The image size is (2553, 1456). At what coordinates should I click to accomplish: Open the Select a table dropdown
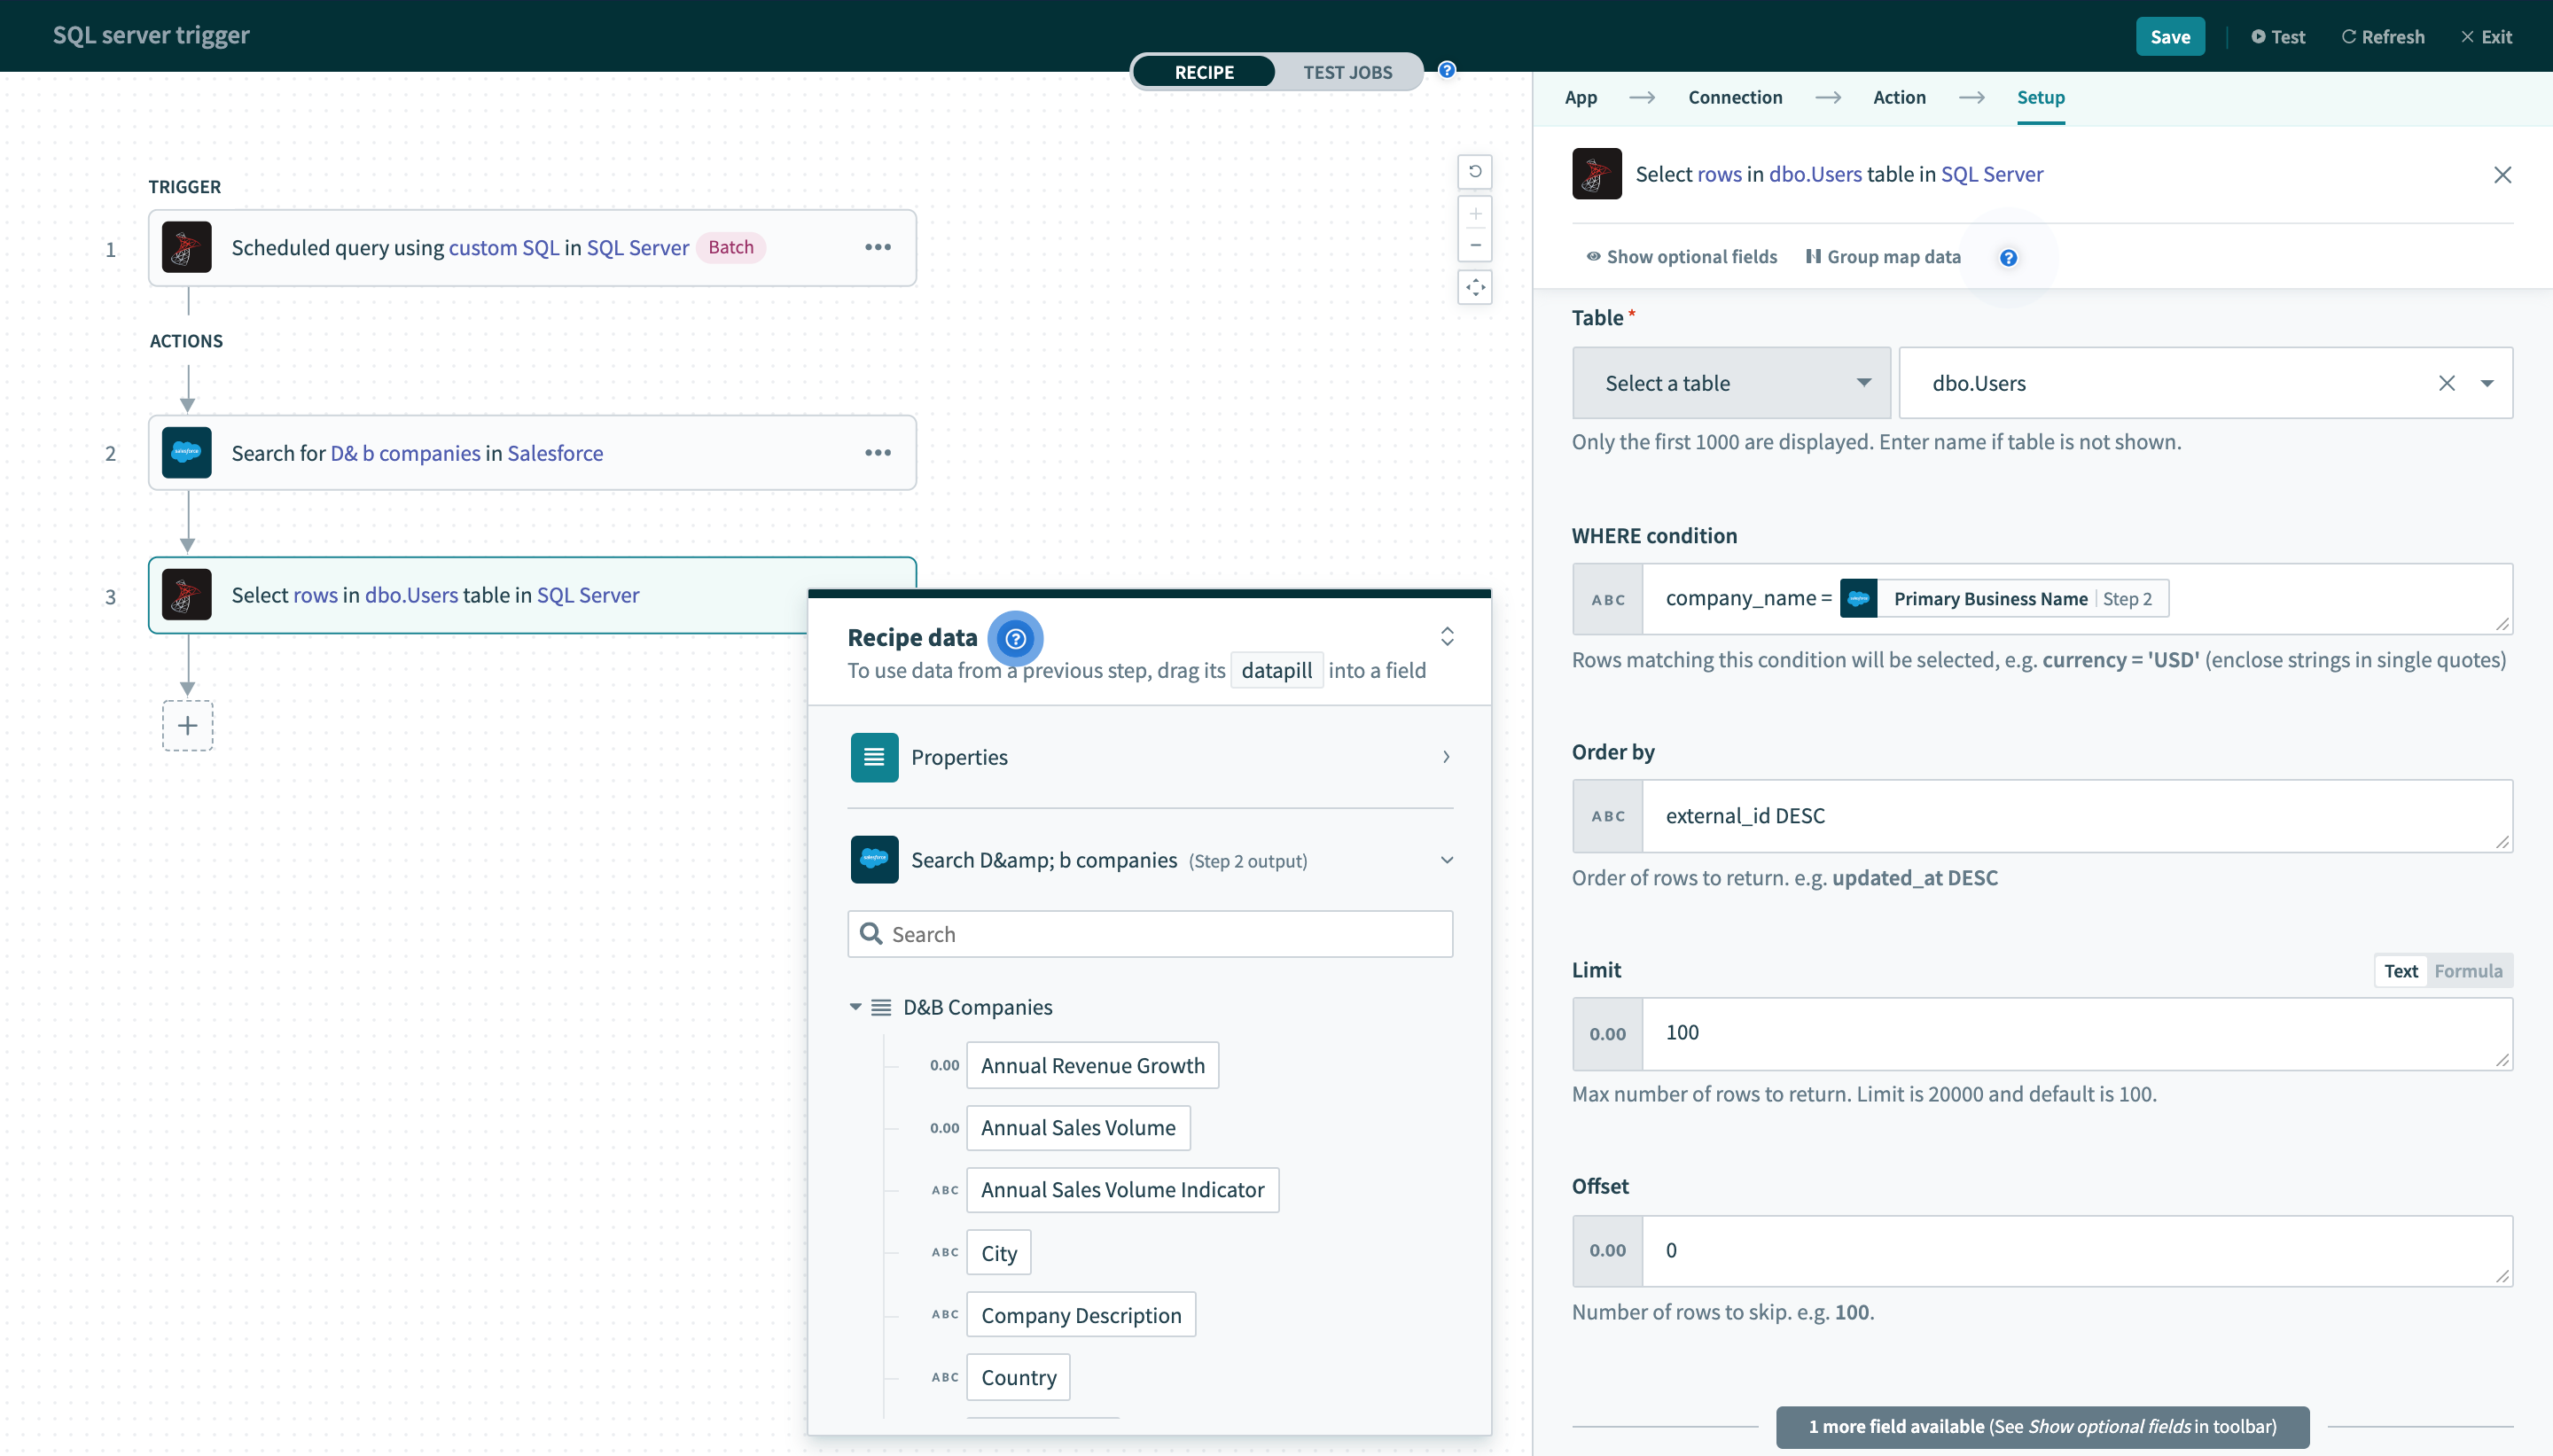(1729, 383)
